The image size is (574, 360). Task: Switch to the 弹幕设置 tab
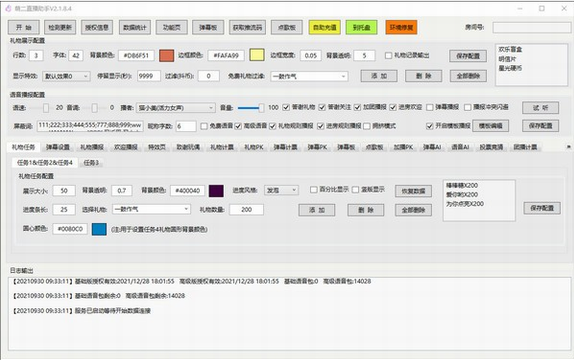[x=57, y=147]
